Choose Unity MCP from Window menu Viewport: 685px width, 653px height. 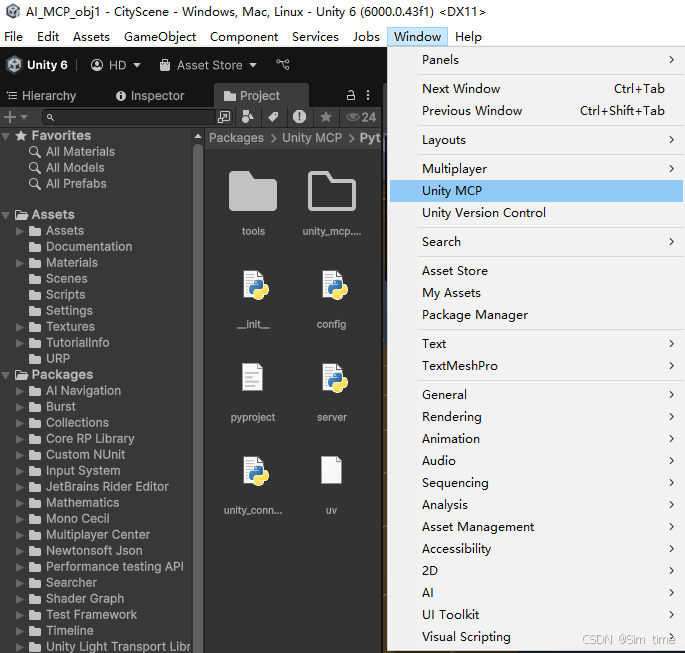pyautogui.click(x=536, y=191)
